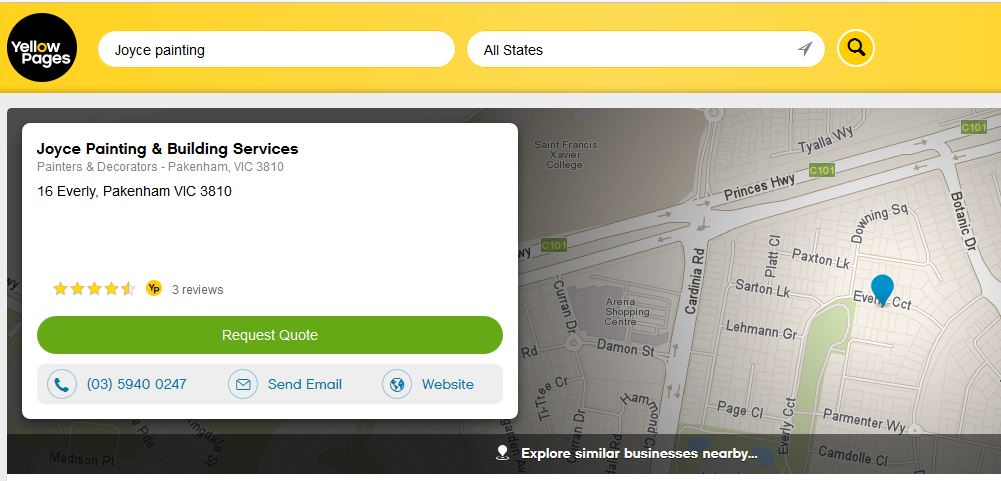Click the Princes Hwy map label

[x=760, y=187]
